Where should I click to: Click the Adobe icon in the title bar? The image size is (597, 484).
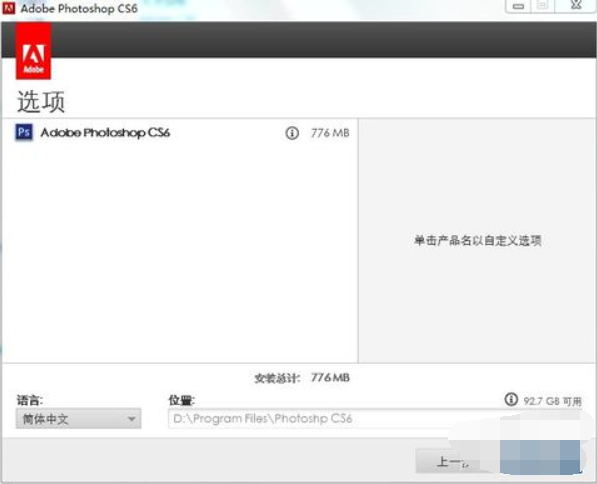(x=8, y=8)
